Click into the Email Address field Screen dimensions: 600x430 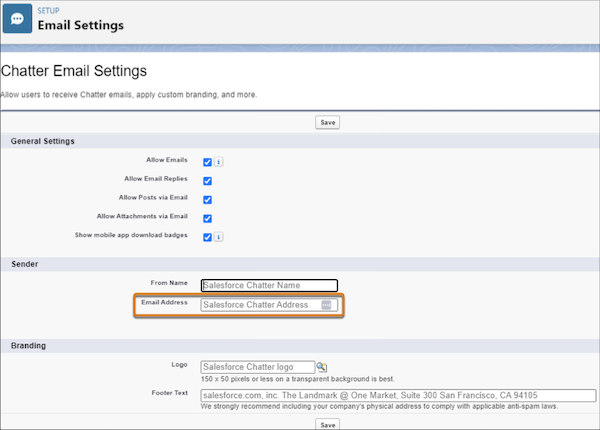pos(260,305)
